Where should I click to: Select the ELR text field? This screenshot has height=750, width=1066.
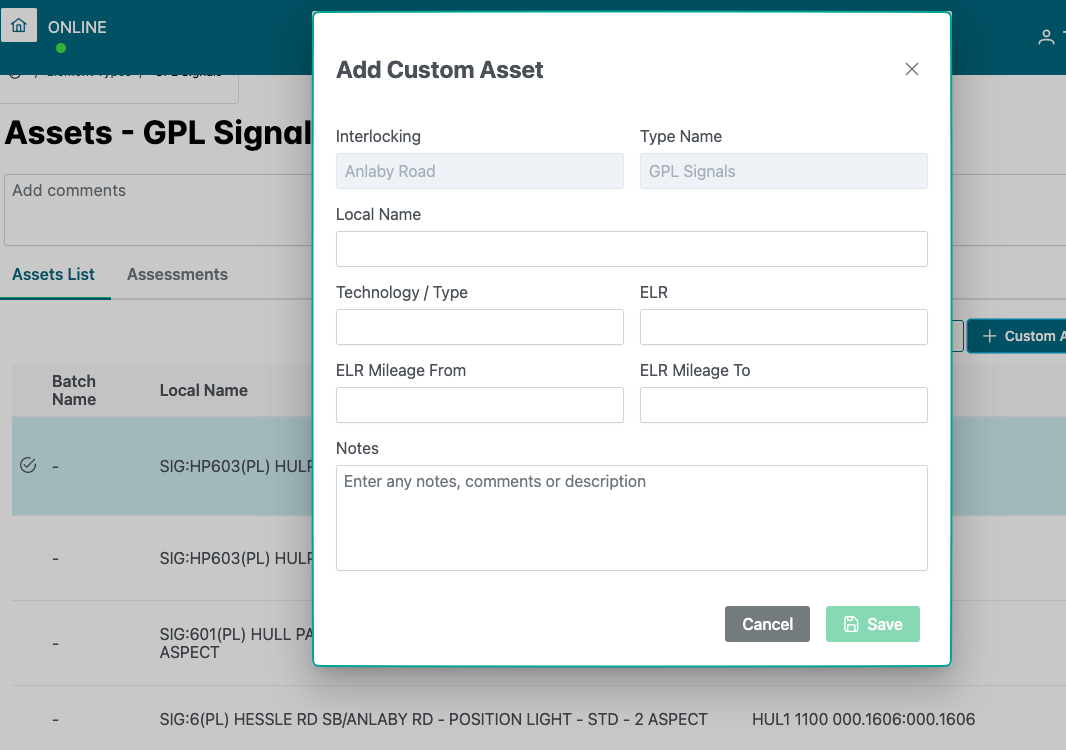click(x=783, y=327)
